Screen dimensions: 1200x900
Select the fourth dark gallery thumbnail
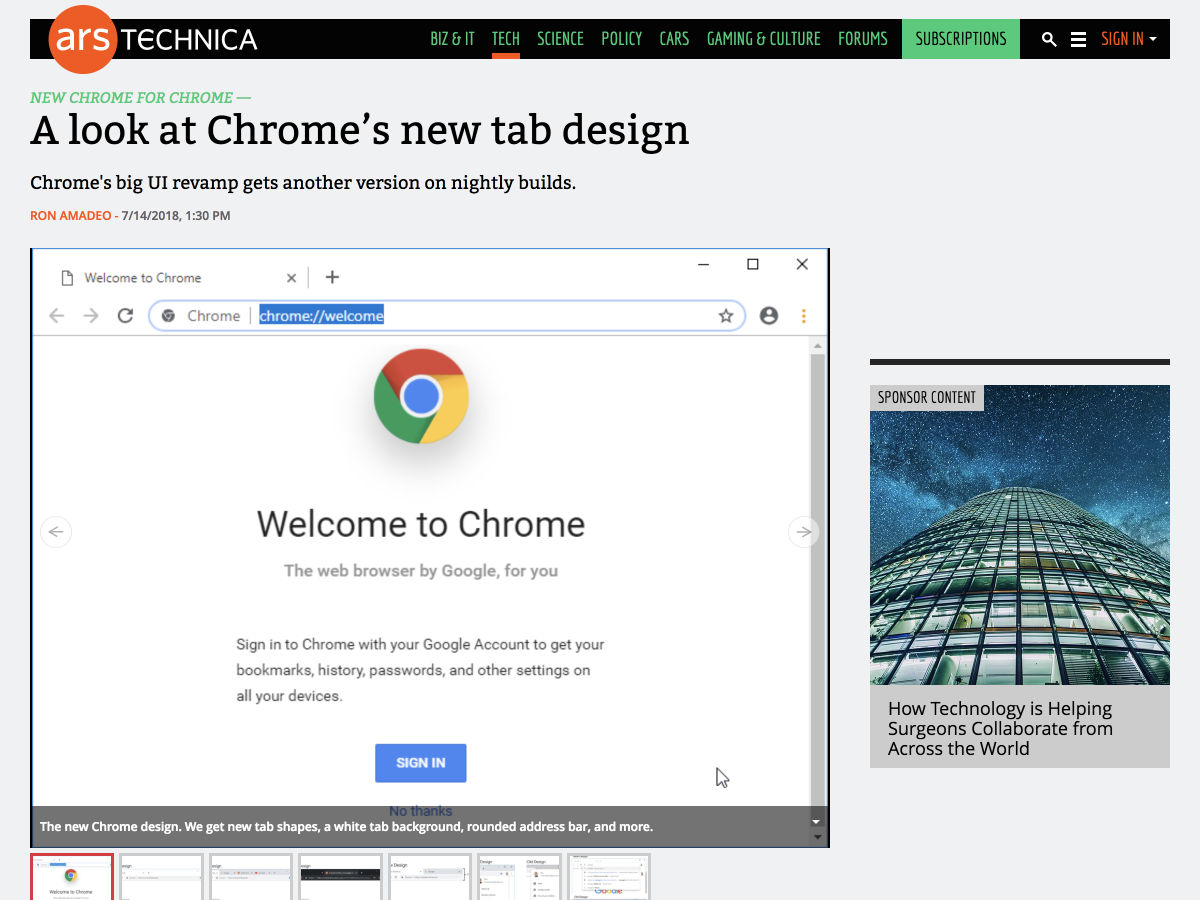340,877
